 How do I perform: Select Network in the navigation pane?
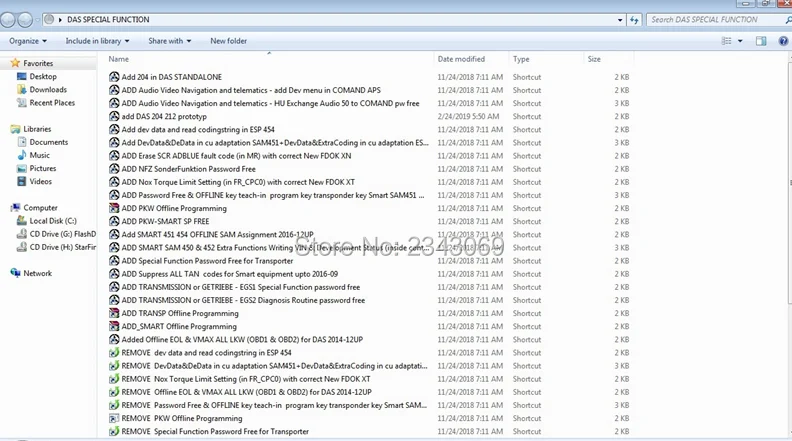click(x=37, y=273)
